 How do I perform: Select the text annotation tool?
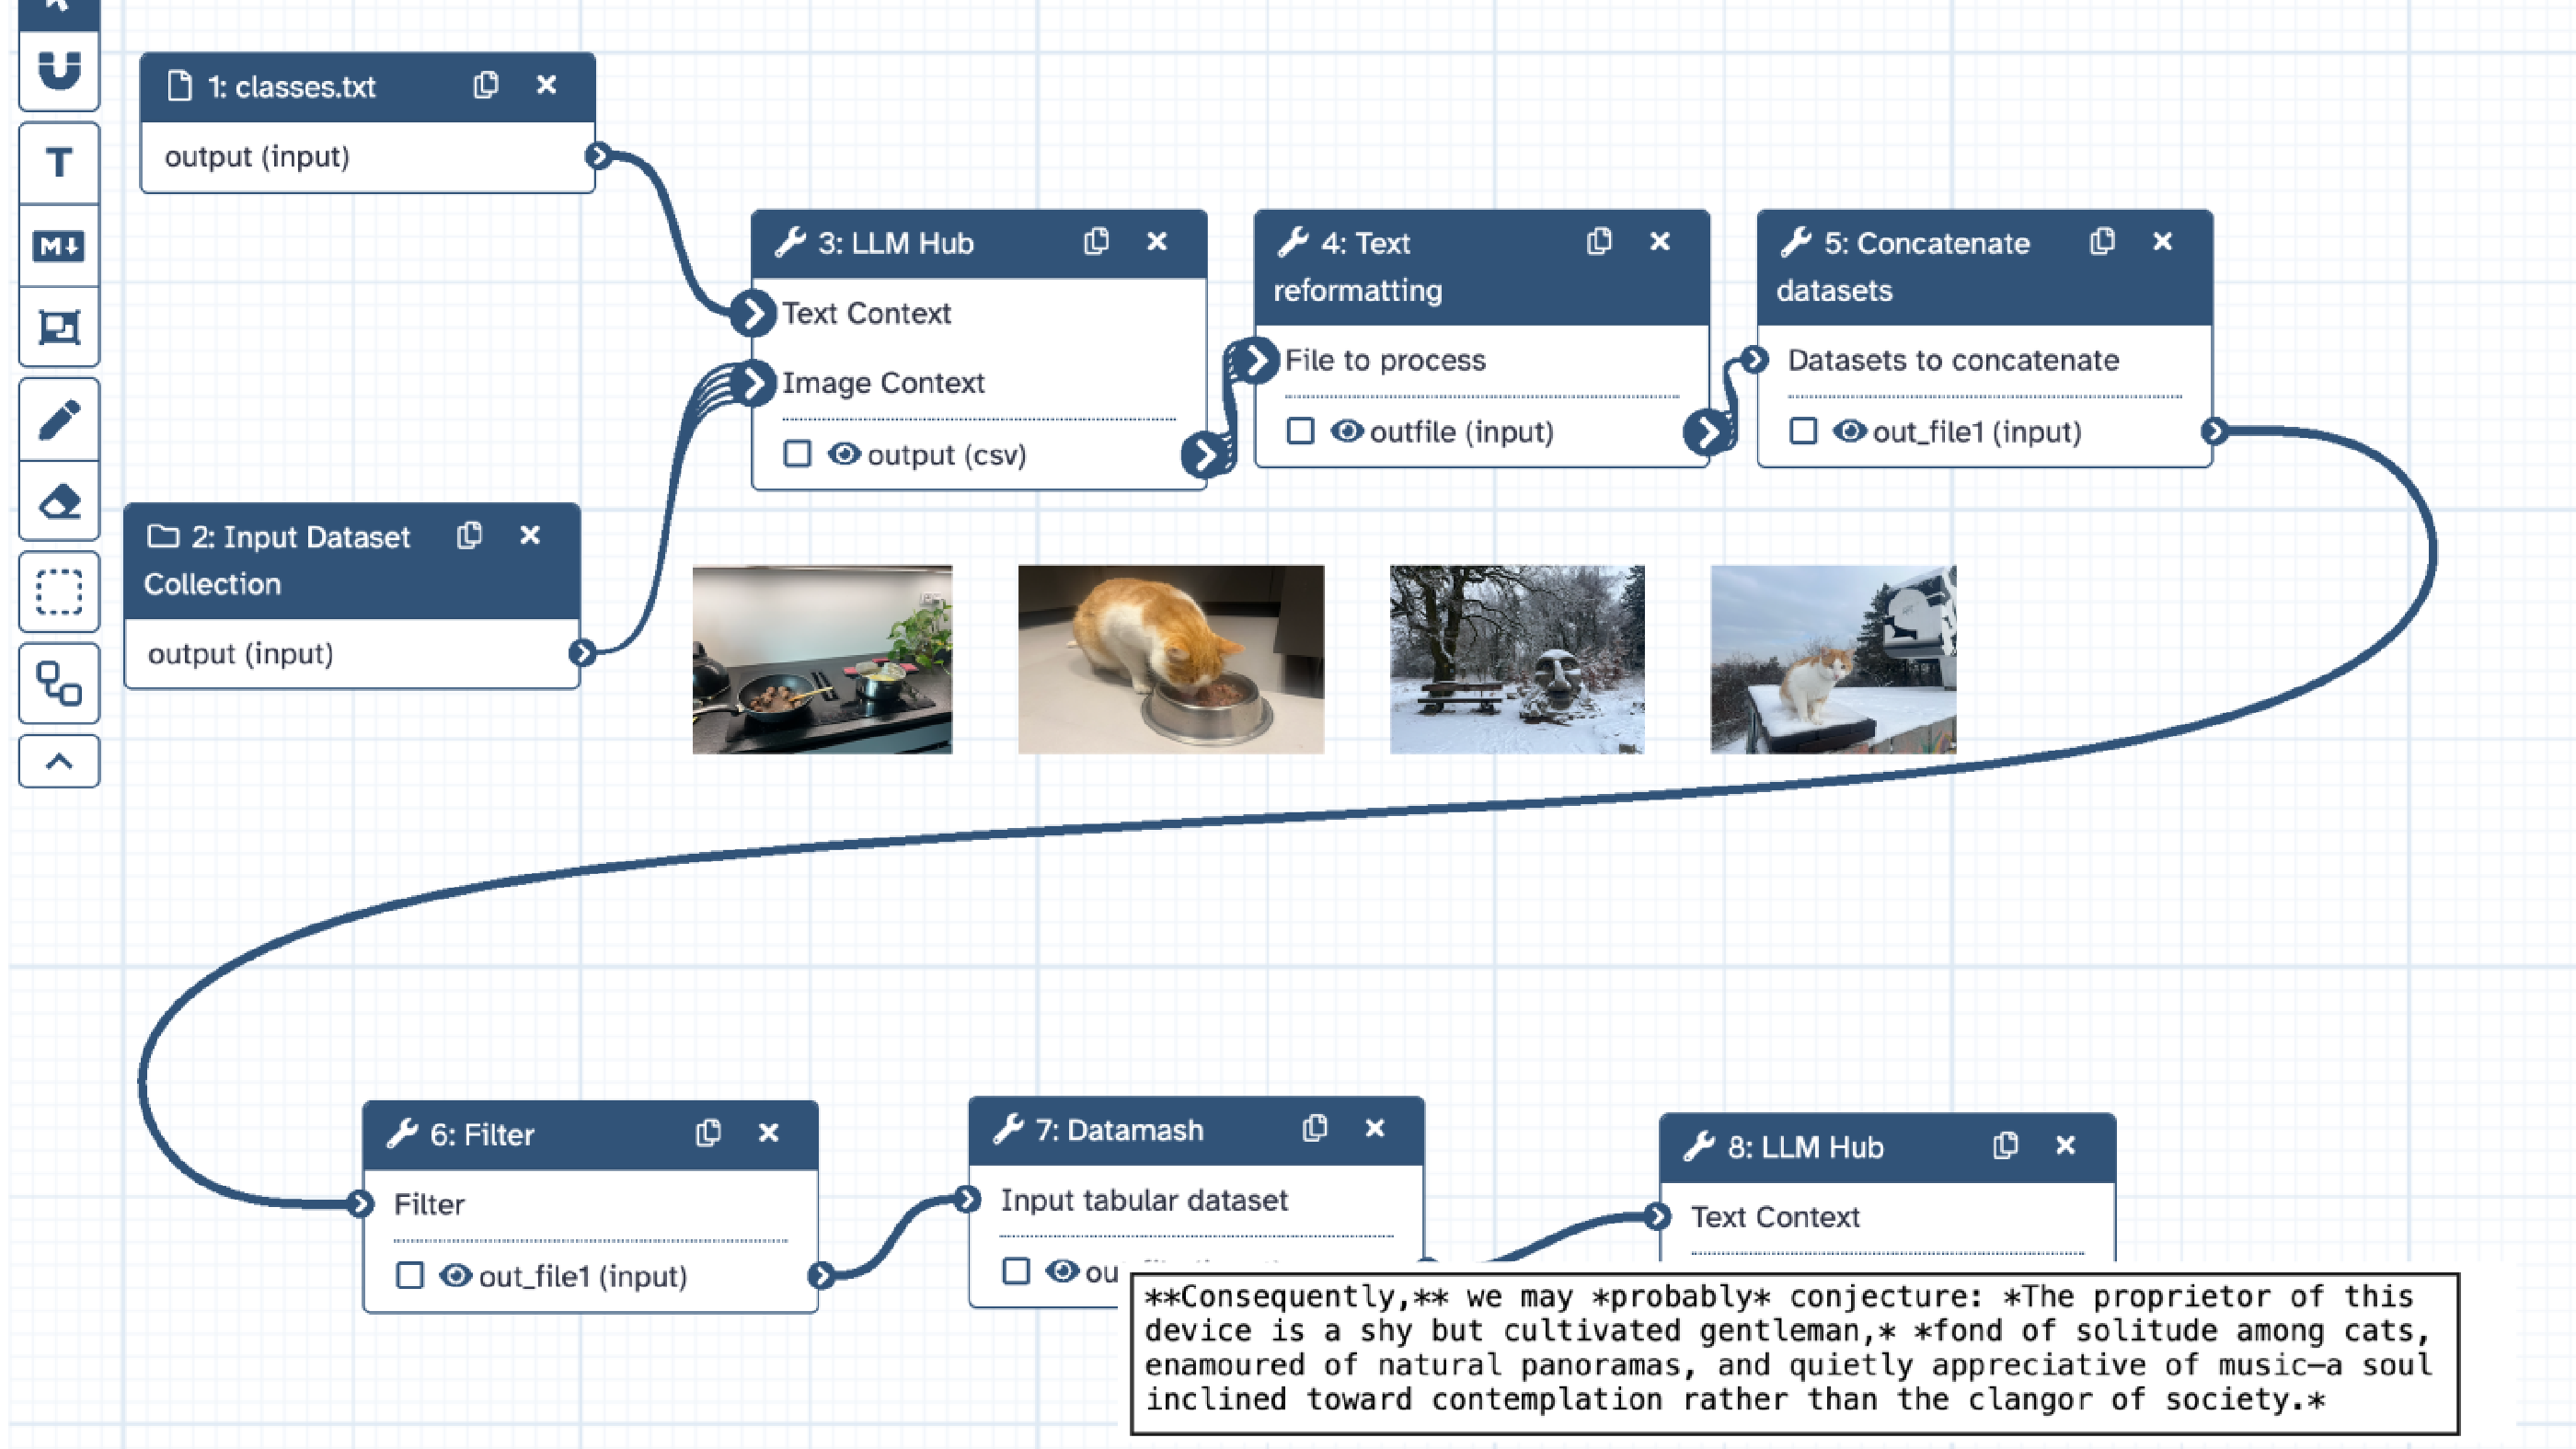(59, 162)
